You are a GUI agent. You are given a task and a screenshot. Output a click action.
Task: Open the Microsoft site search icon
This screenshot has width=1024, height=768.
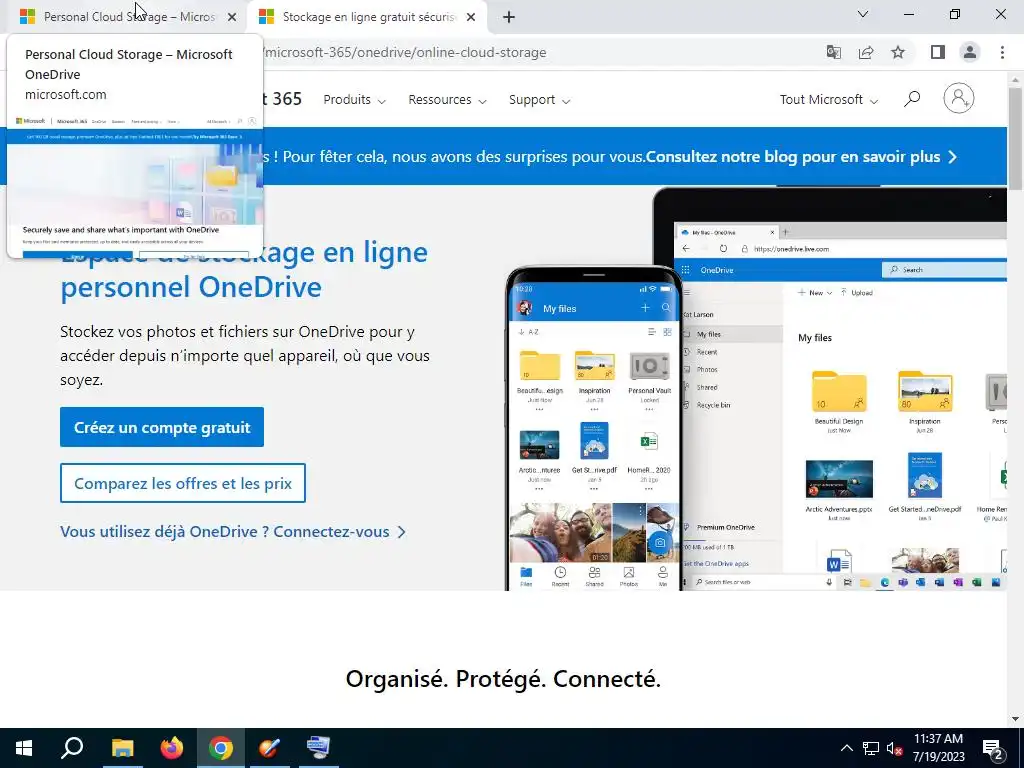click(x=912, y=99)
